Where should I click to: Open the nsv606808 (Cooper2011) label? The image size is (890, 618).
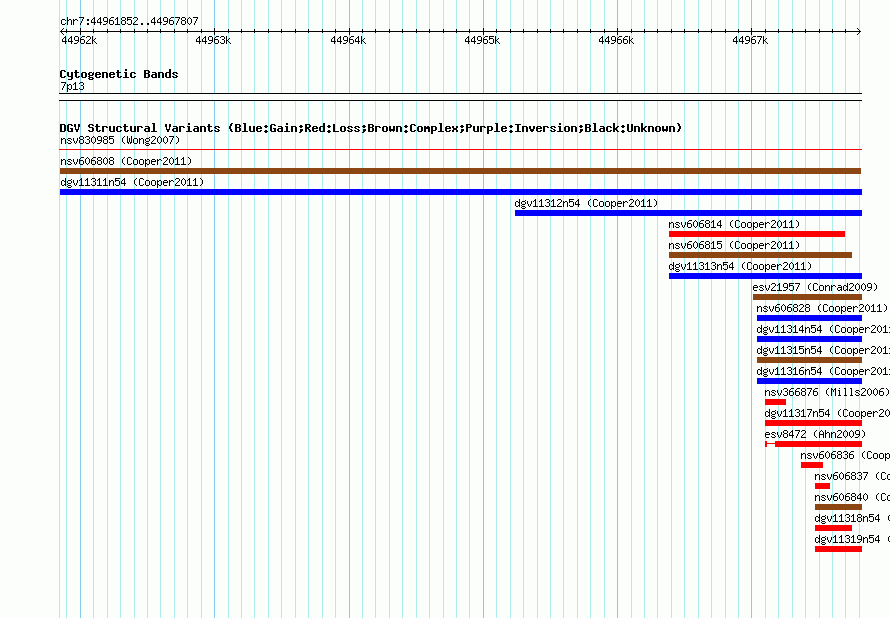pos(126,161)
